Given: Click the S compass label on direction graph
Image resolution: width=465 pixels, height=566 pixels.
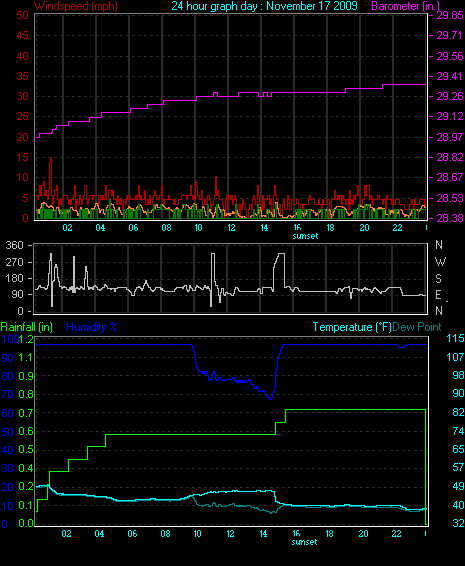Looking at the screenshot, I should [438, 279].
